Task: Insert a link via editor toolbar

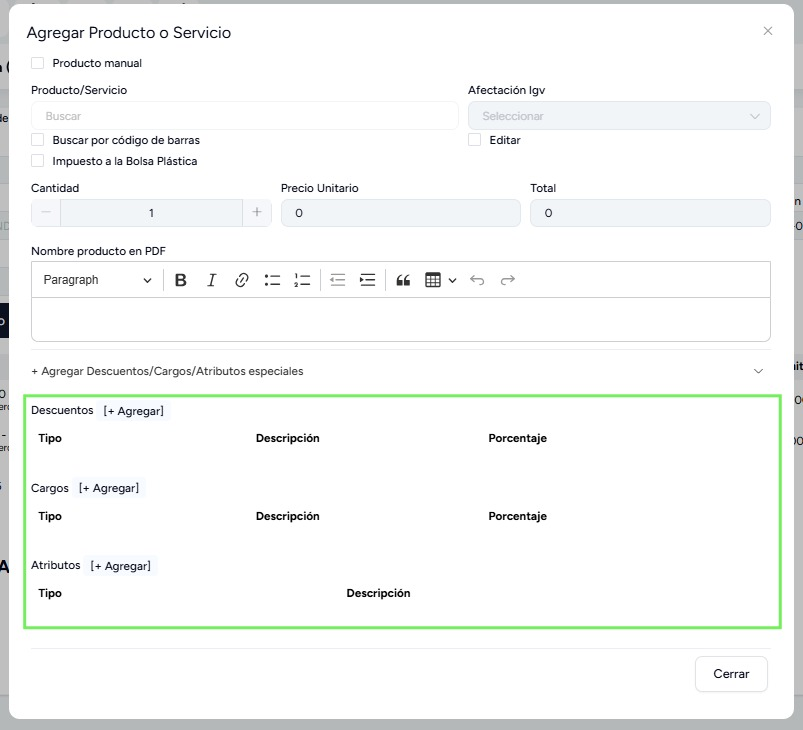Action: 242,280
